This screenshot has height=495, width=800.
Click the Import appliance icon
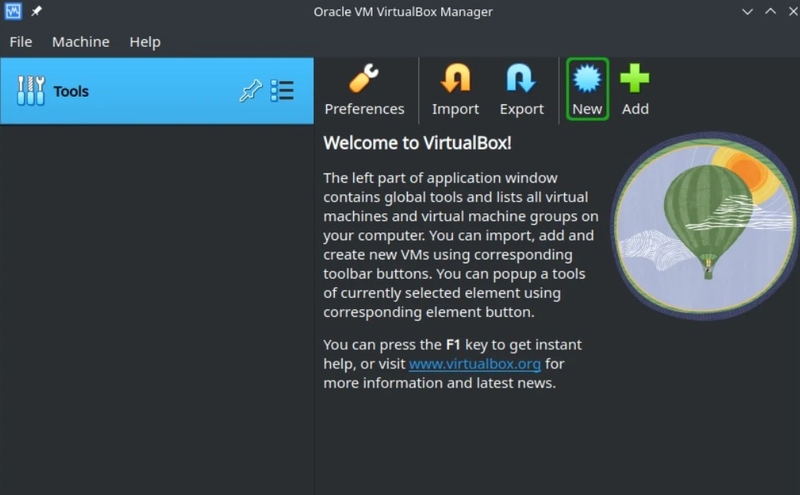pos(455,90)
